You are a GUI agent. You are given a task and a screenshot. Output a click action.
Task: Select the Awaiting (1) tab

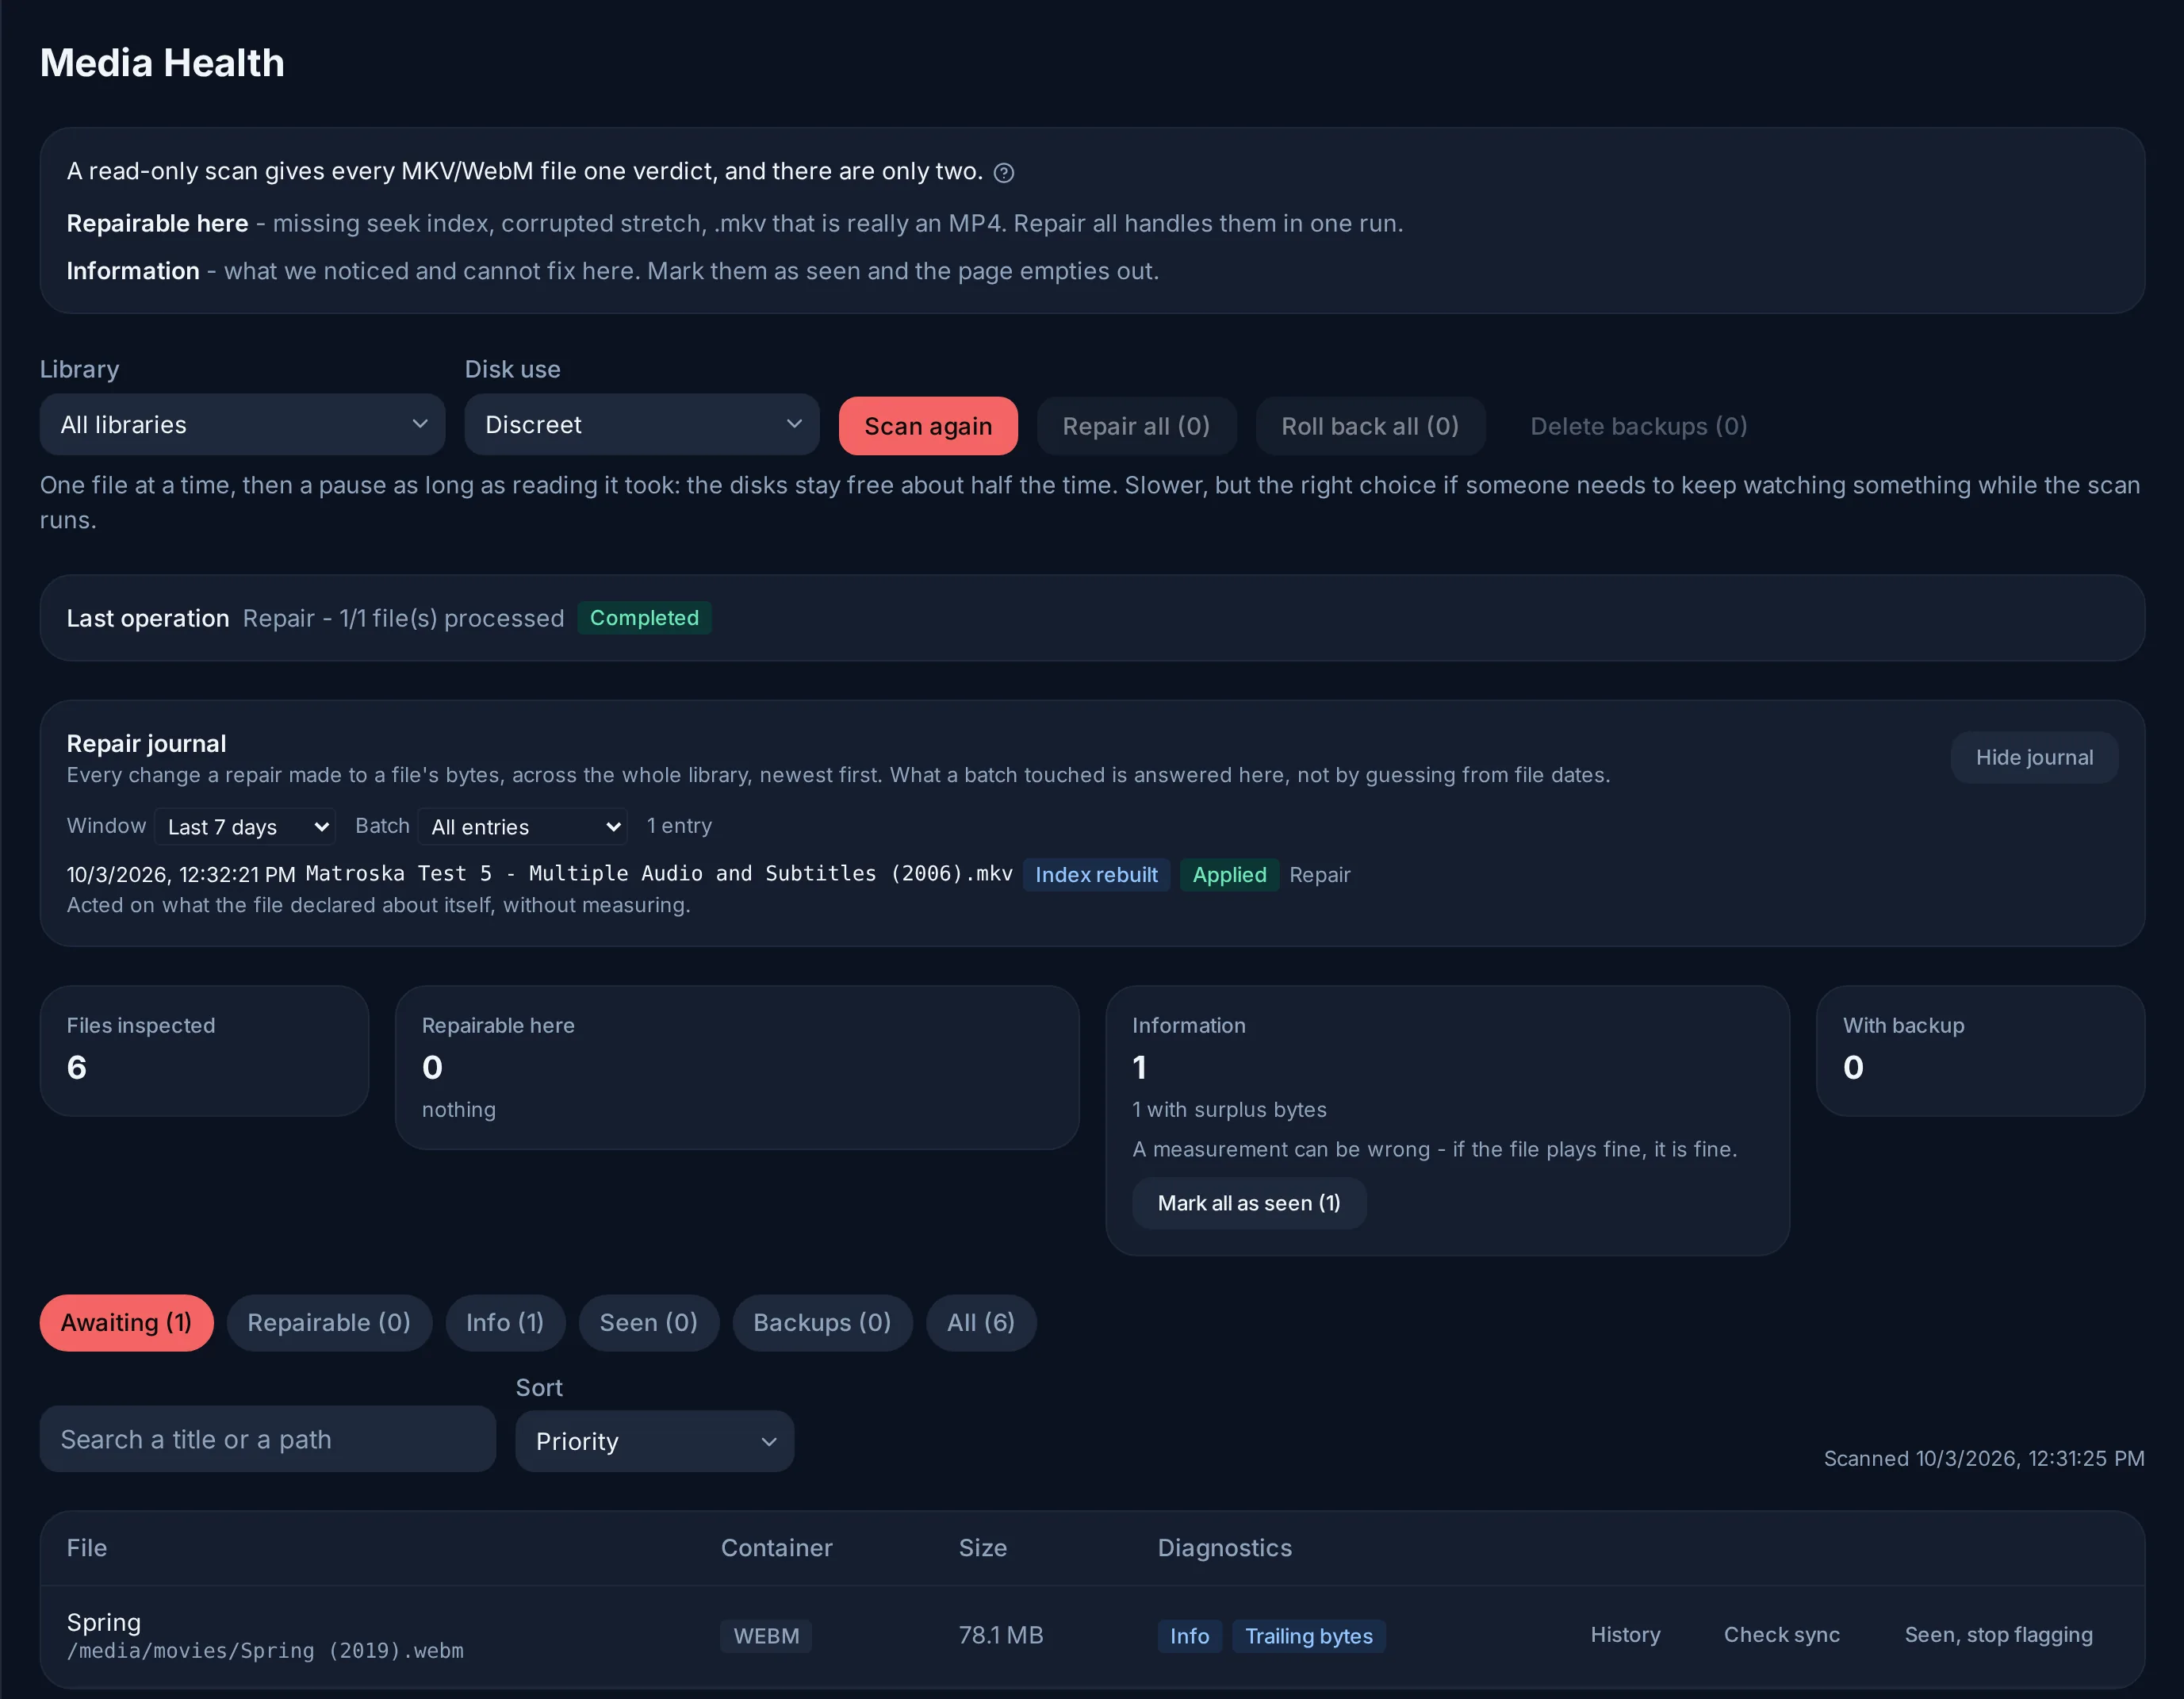pos(126,1323)
